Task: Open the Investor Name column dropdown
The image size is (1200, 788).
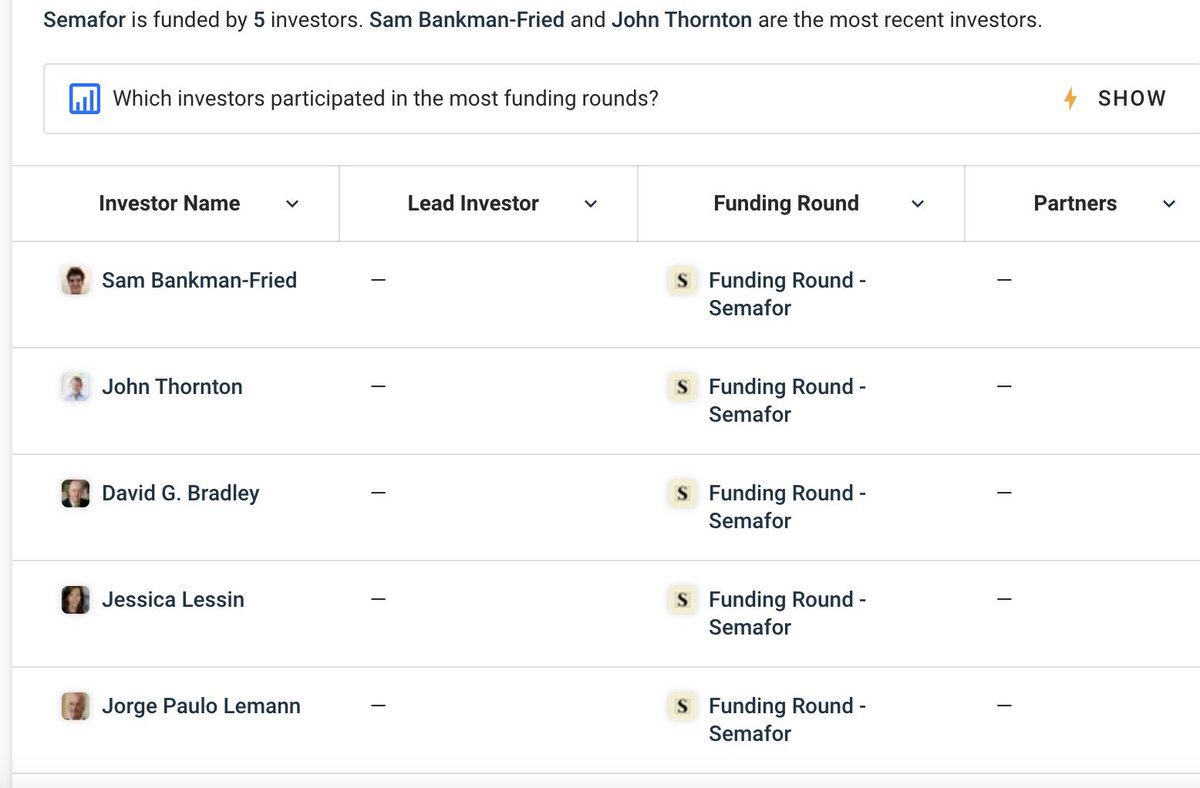Action: pyautogui.click(x=292, y=204)
